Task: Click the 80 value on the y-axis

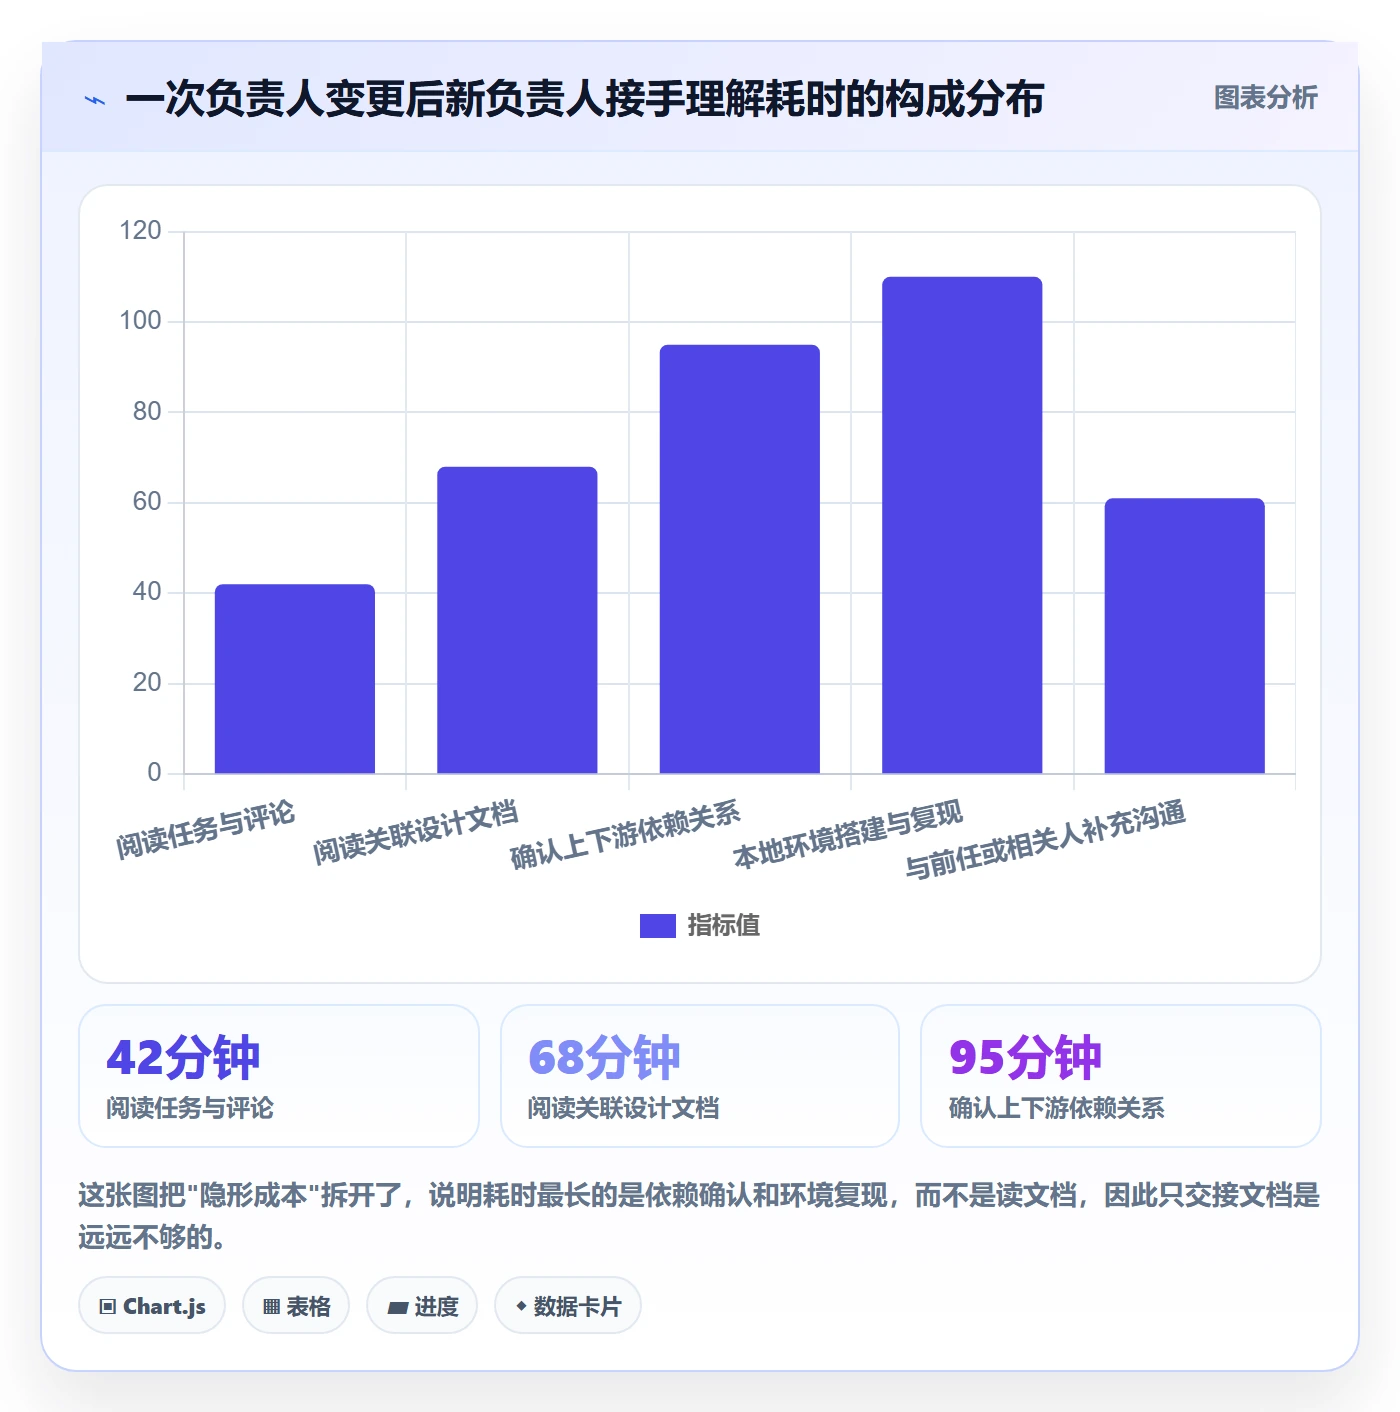Action: coord(147,411)
